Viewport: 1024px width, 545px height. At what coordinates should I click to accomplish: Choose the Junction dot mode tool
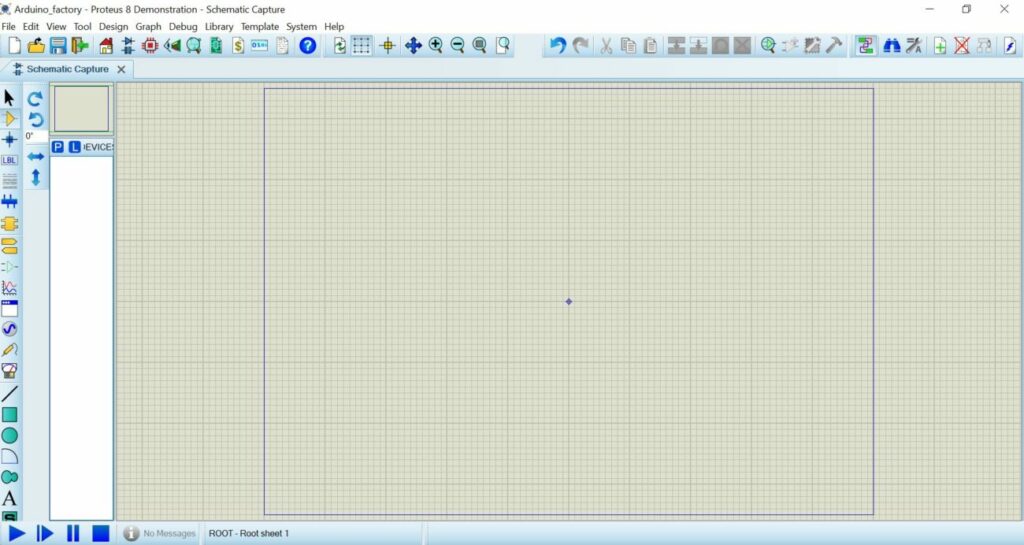(x=10, y=139)
